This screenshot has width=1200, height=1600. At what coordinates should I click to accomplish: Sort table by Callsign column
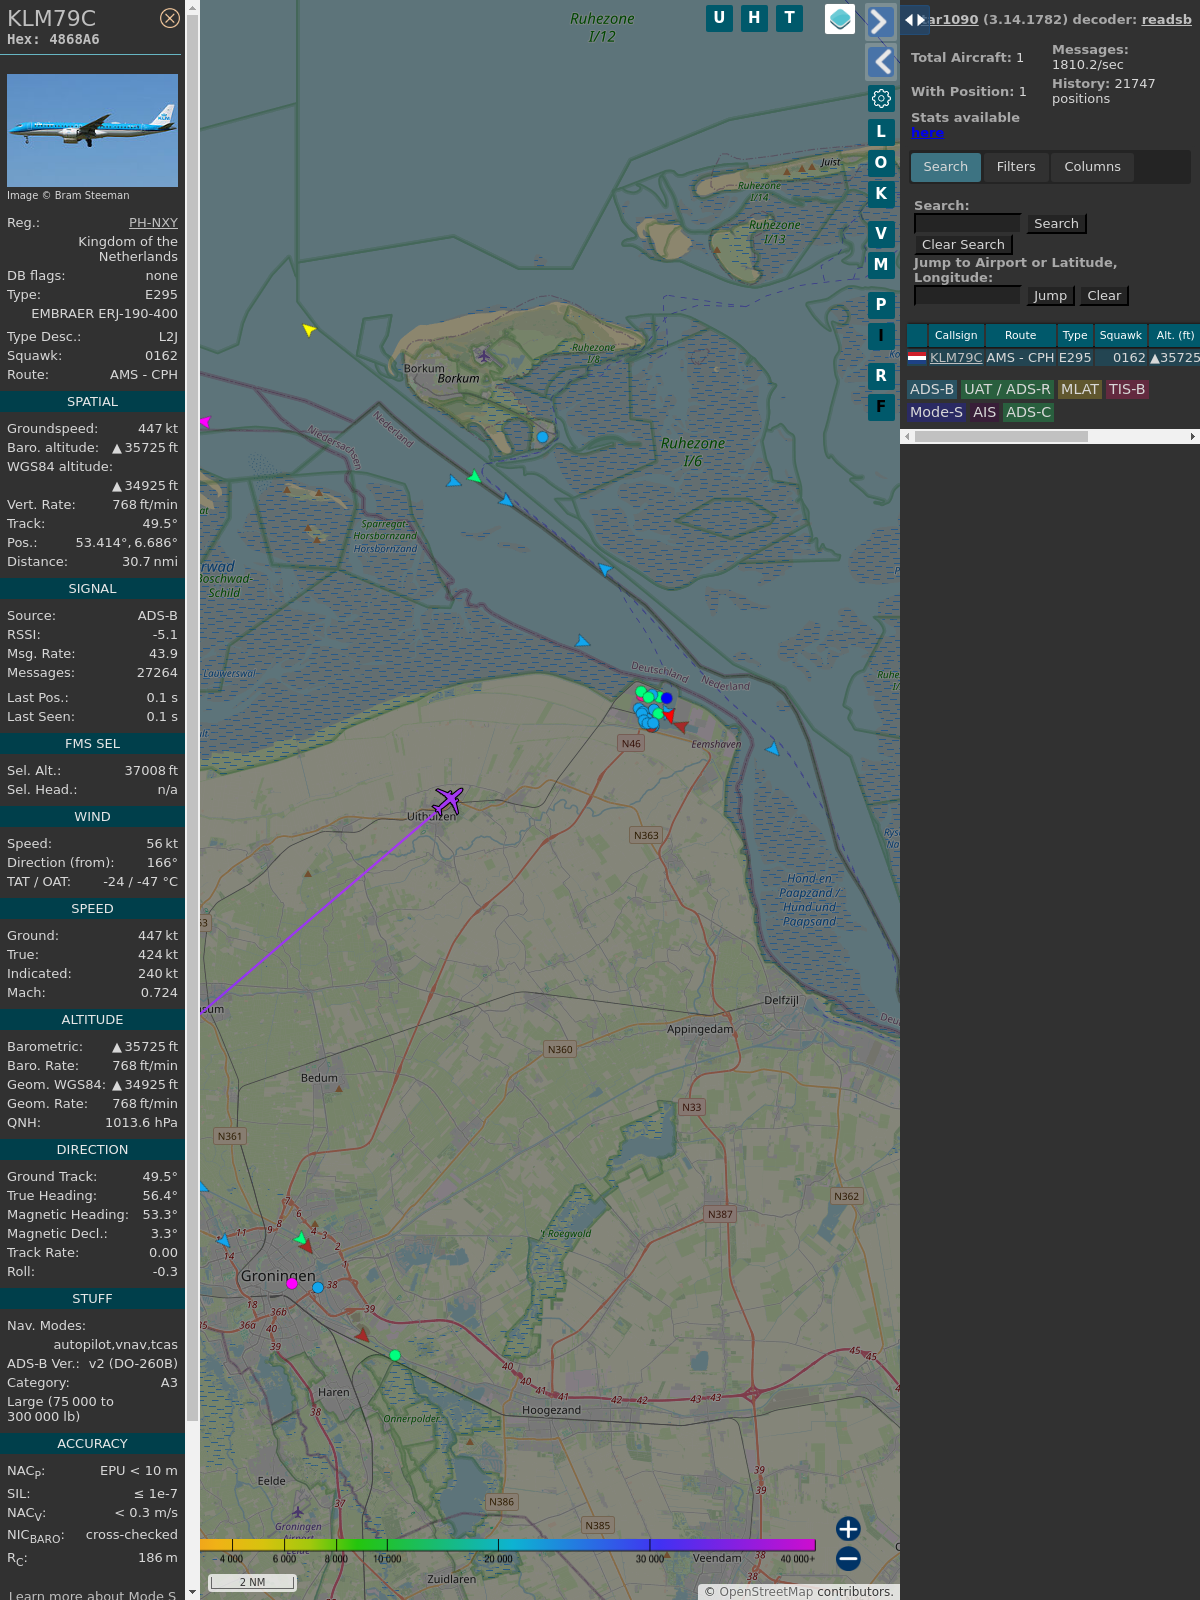pos(956,336)
